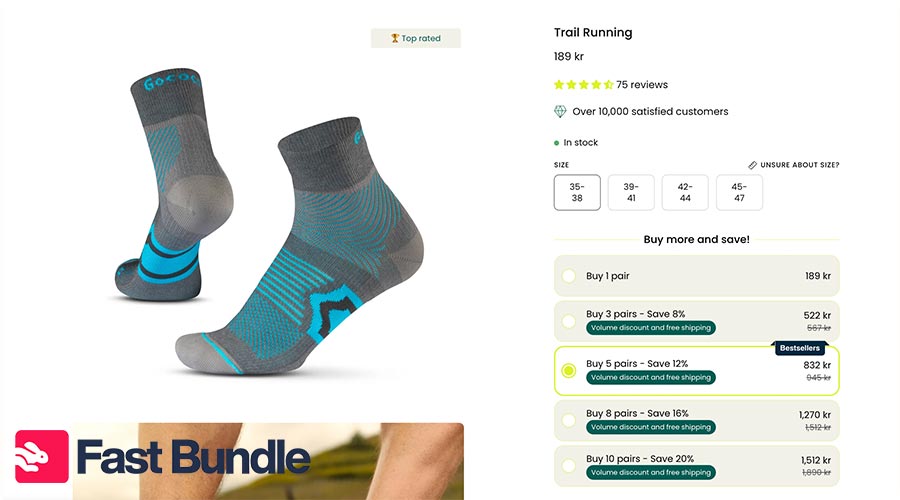Click the runner legs photo below product
Screen dimensions: 900x500
268,462
